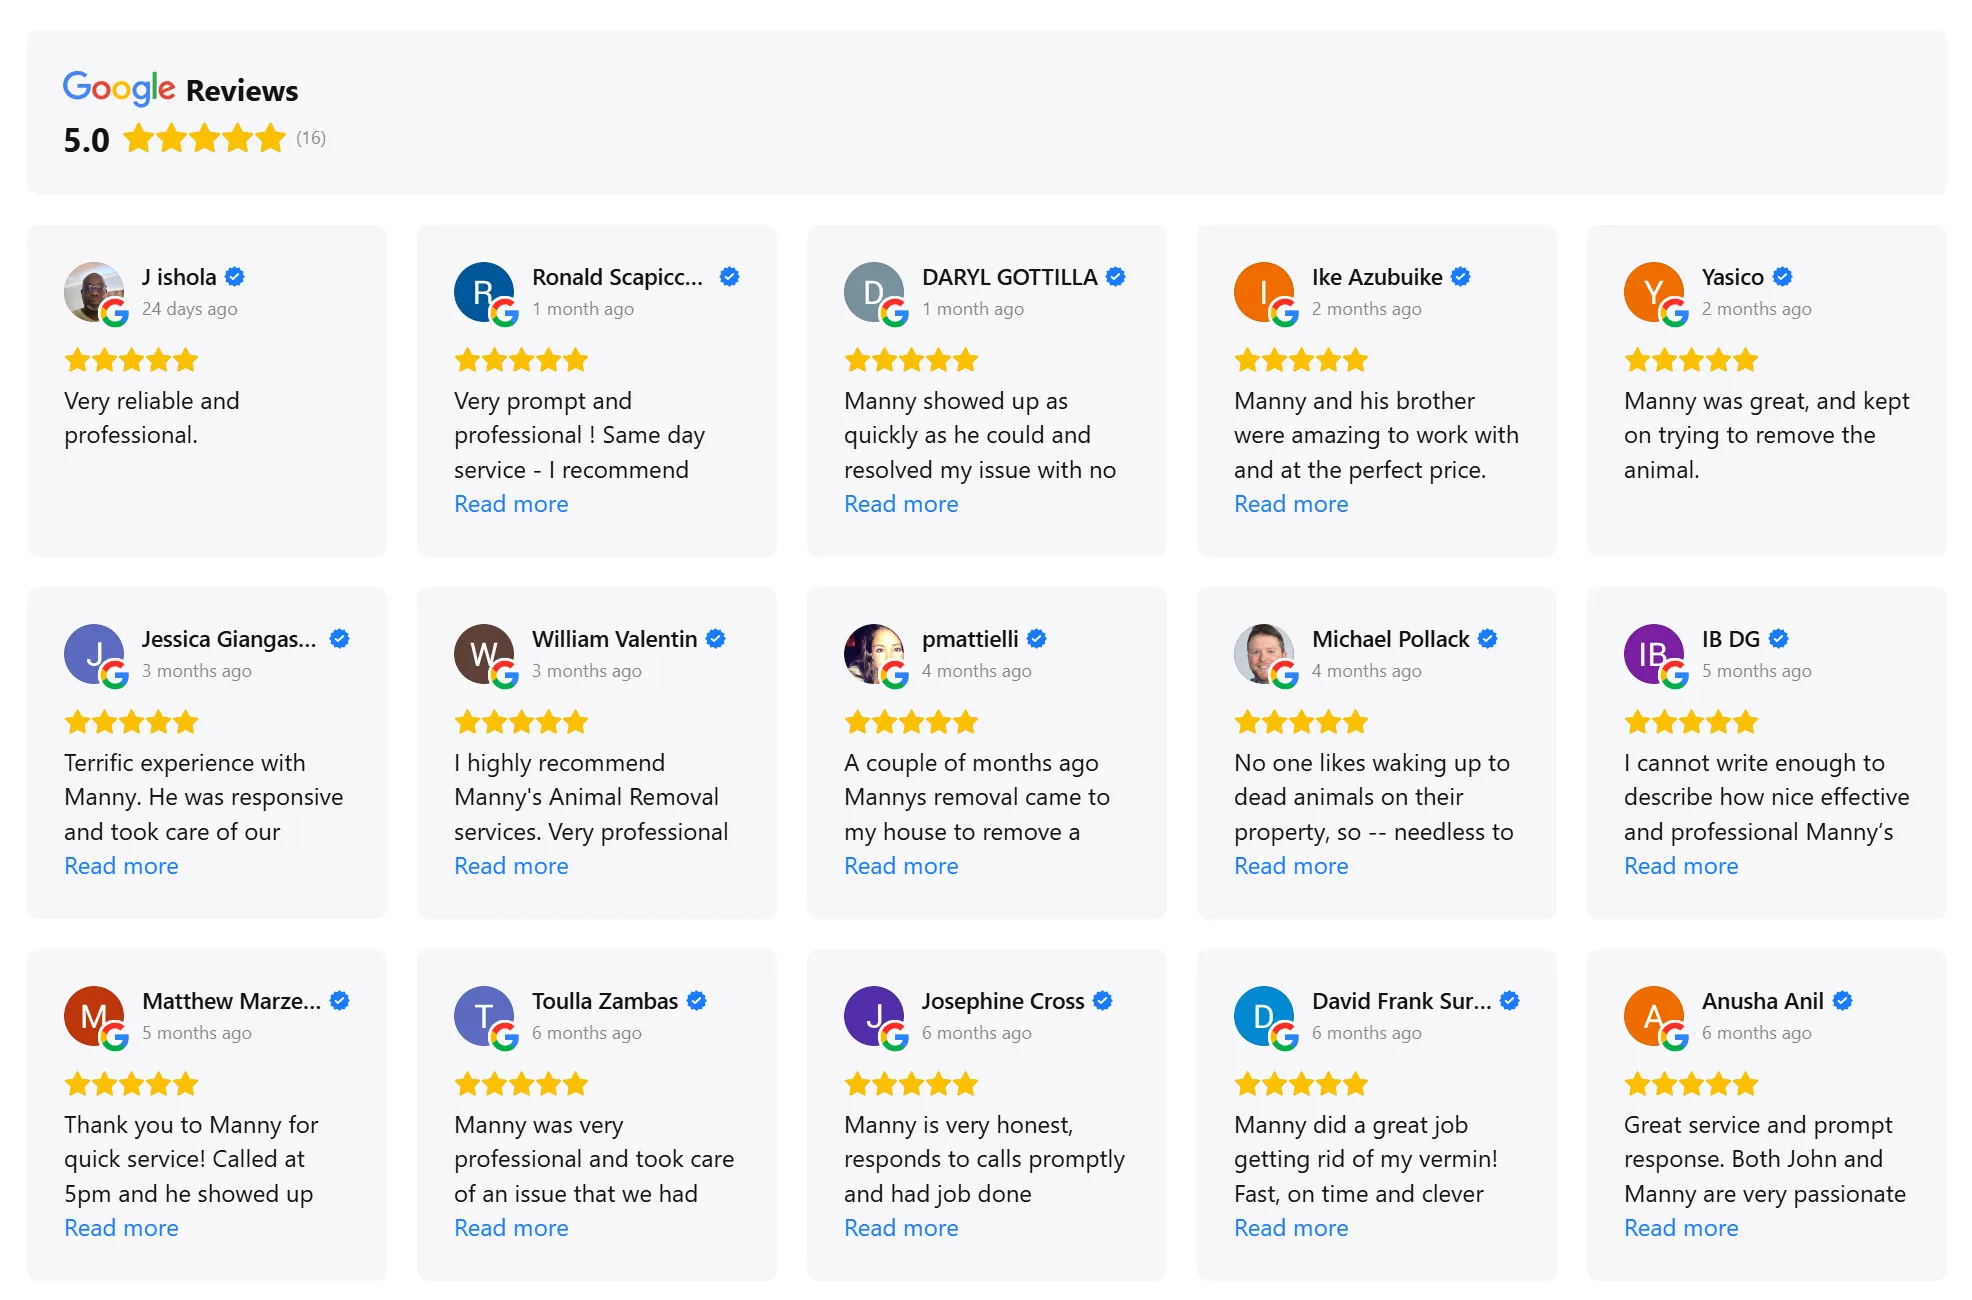Open Josephine Cross's reviewer name

click(x=1002, y=1000)
